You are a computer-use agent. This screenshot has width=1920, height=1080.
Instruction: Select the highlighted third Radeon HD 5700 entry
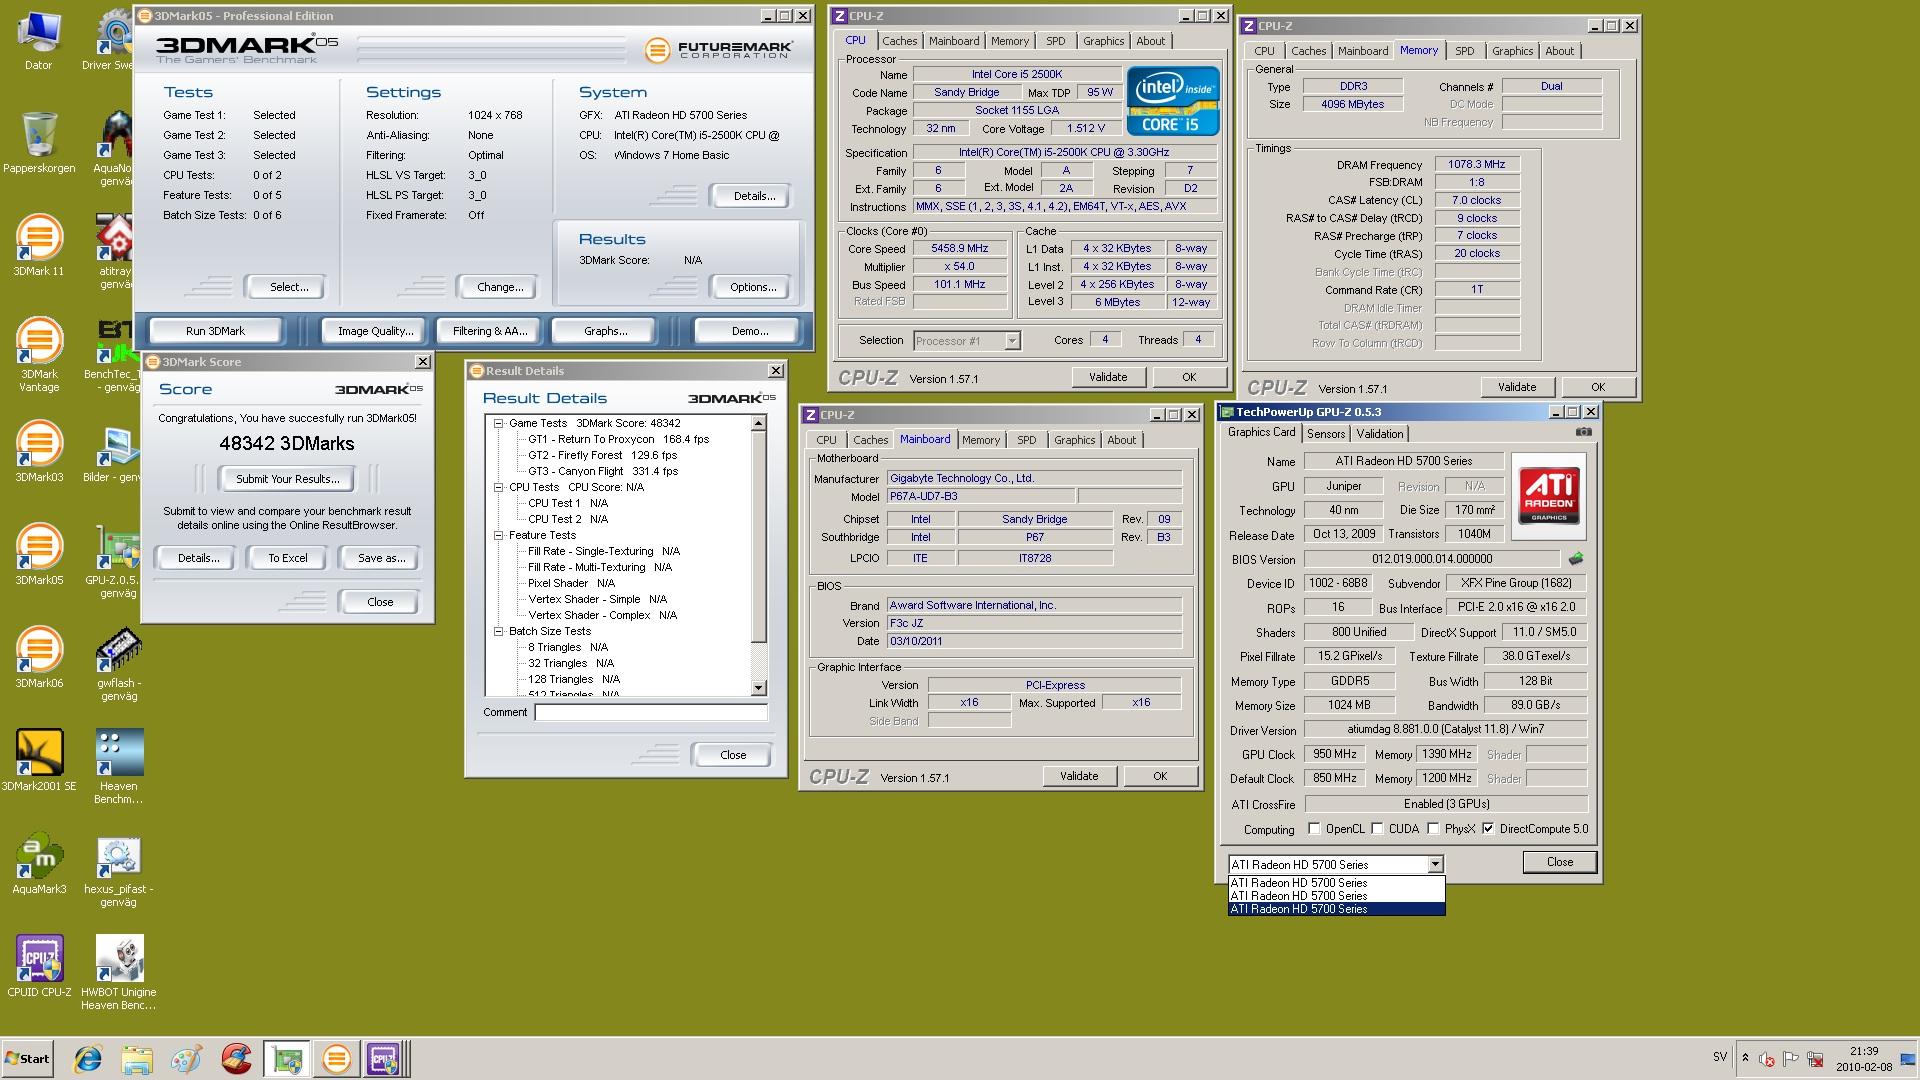[x=1336, y=909]
